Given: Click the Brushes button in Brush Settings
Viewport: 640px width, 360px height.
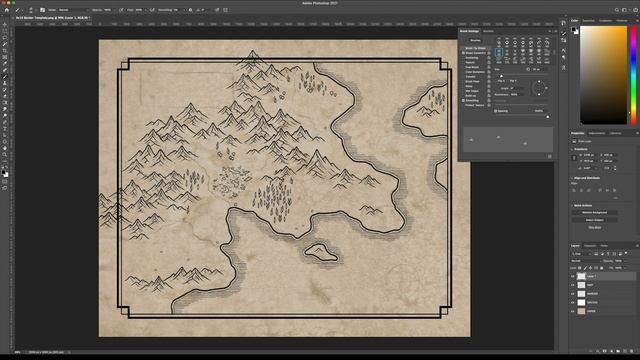Looking at the screenshot, I should [475, 40].
